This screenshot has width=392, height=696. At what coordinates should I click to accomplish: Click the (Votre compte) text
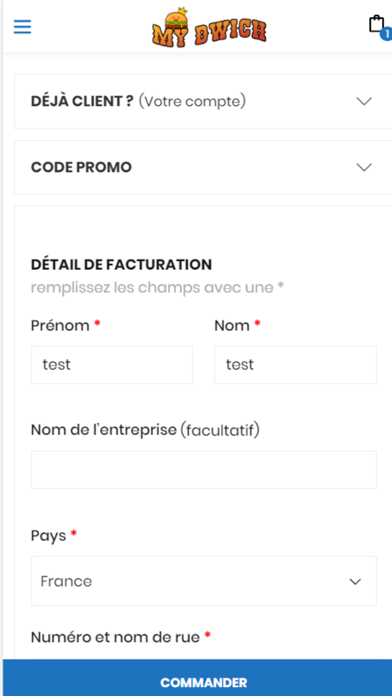point(192,101)
